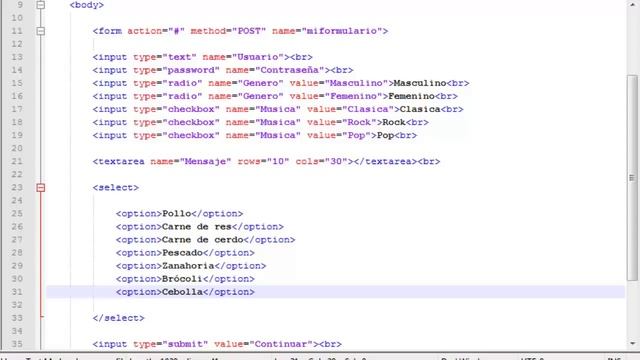Image resolution: width=640 pixels, height=360 pixels.
Task: Place cursor in the text input line named "Usuario"
Action: coord(202,57)
